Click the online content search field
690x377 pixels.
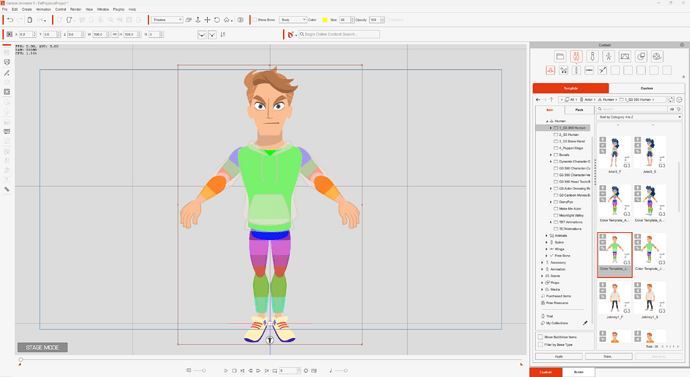coord(339,34)
